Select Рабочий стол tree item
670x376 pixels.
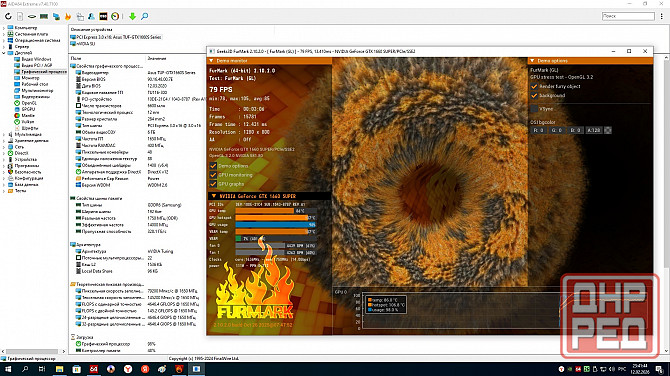click(x=35, y=84)
